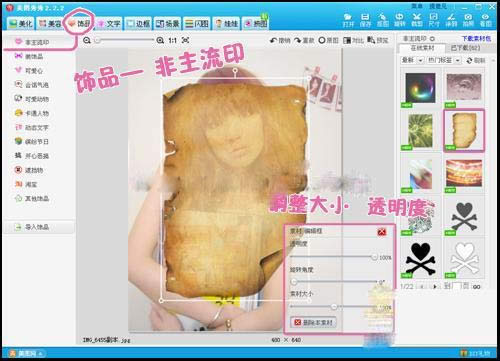Click the 看图 (View image) eye icon
500x361 pixels.
(x=485, y=20)
